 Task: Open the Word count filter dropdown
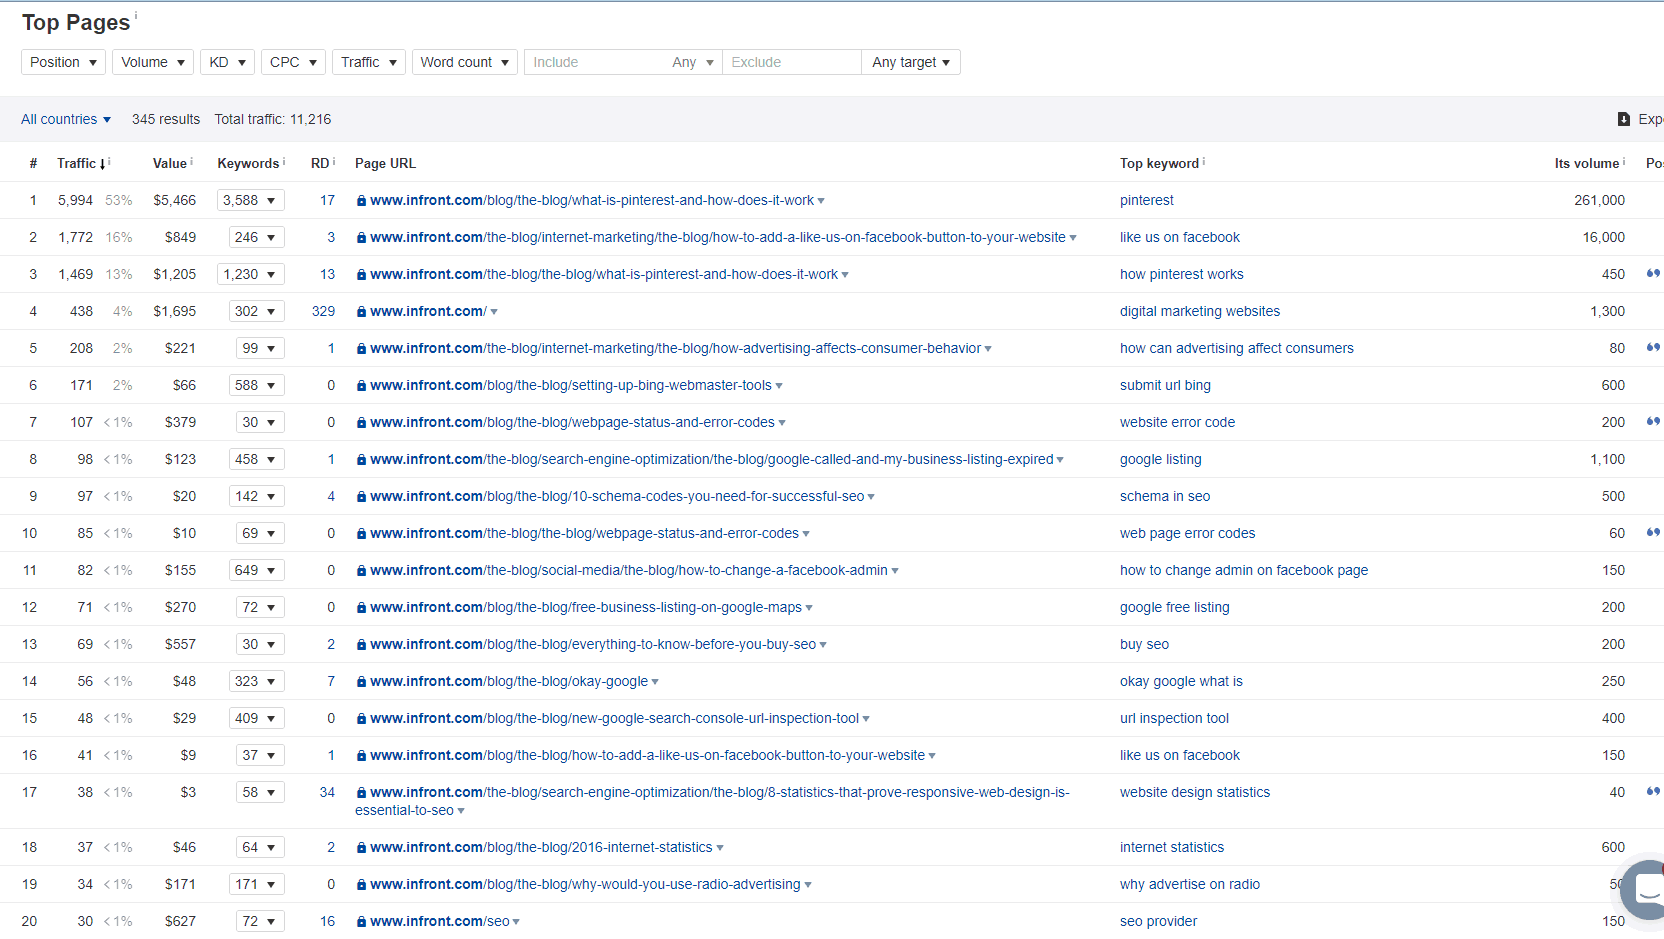[x=464, y=61]
